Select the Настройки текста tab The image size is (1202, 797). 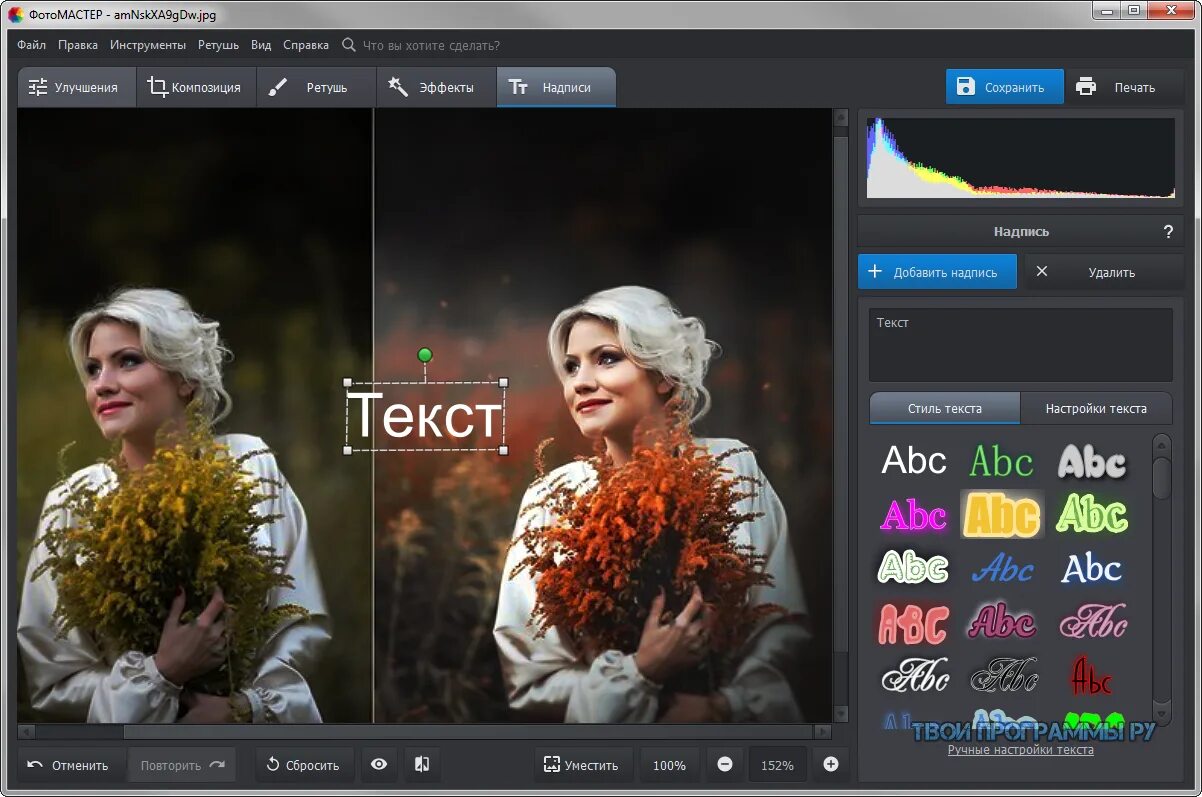(x=1096, y=408)
